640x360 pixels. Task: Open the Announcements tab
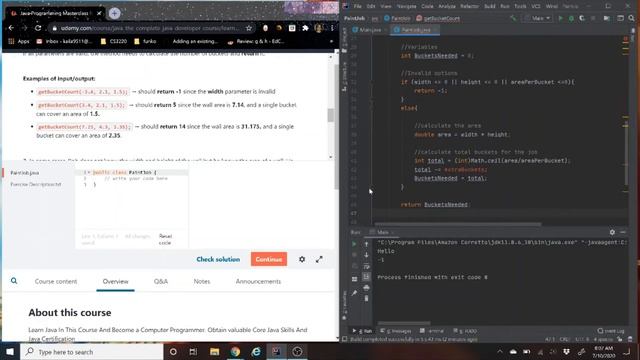(x=258, y=281)
